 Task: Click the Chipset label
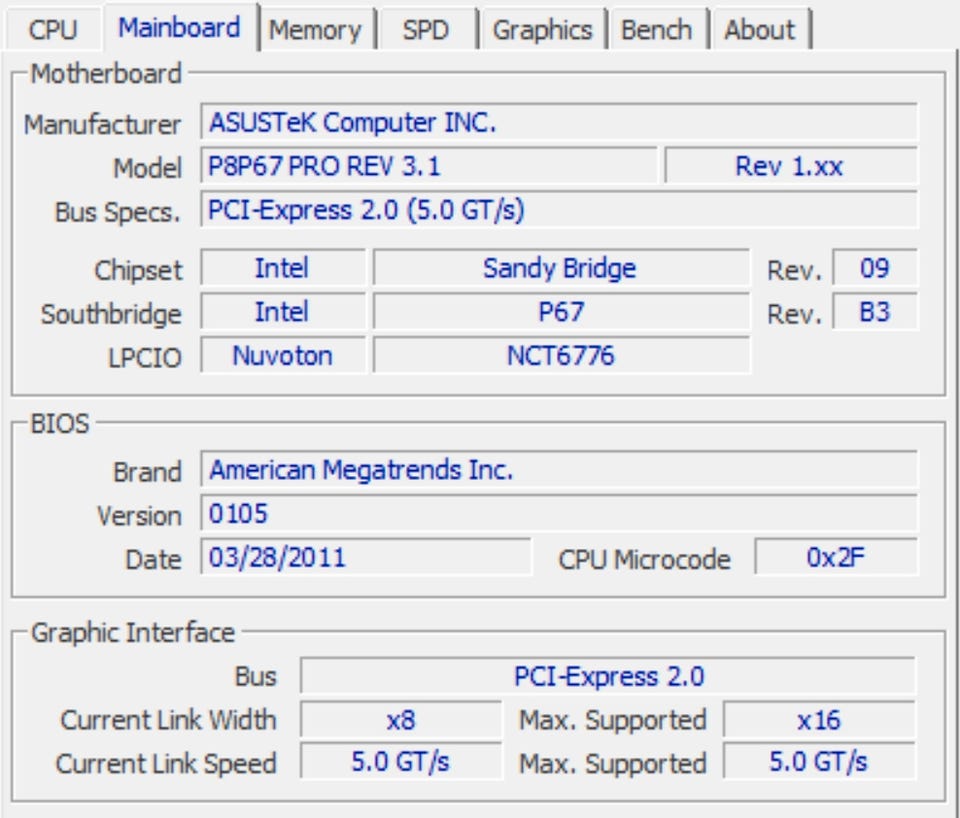(138, 270)
